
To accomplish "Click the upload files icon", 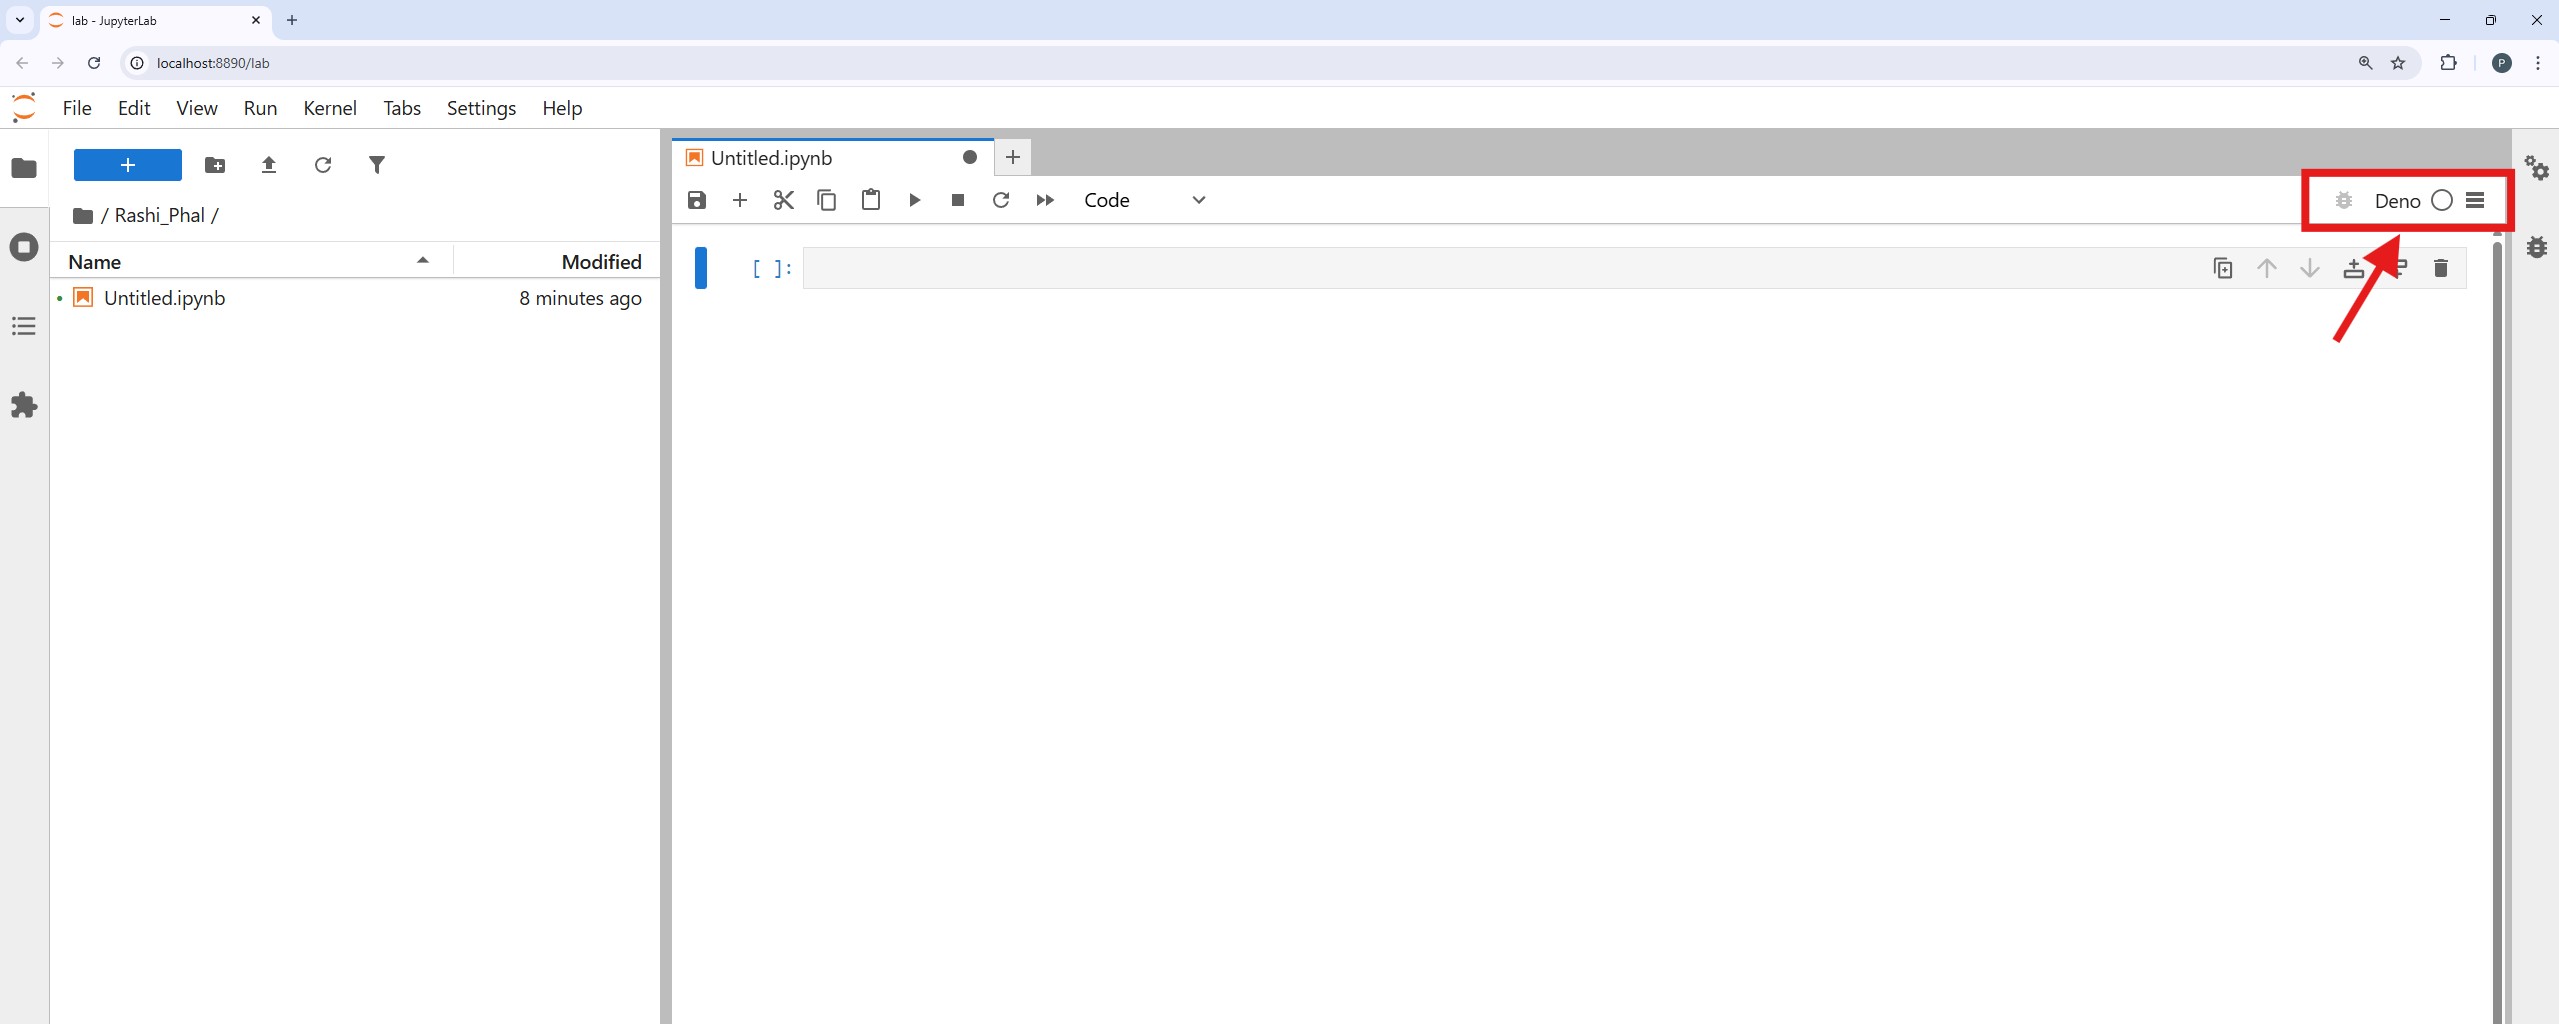I will tap(268, 165).
